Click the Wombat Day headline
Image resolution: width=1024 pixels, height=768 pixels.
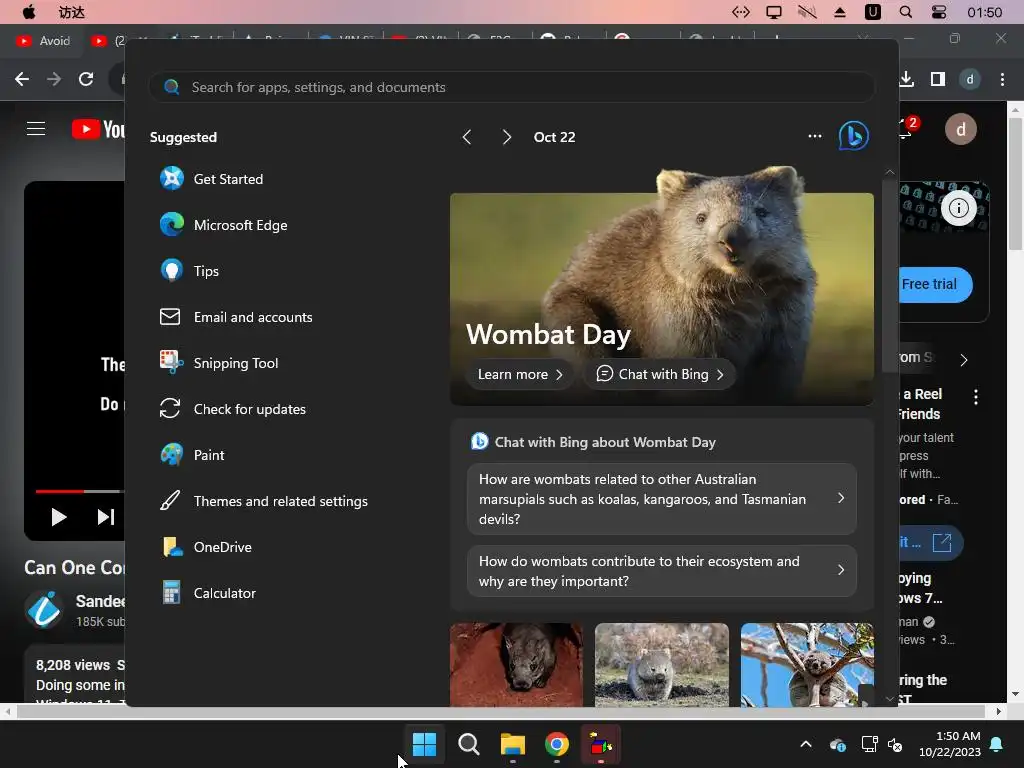coord(548,334)
